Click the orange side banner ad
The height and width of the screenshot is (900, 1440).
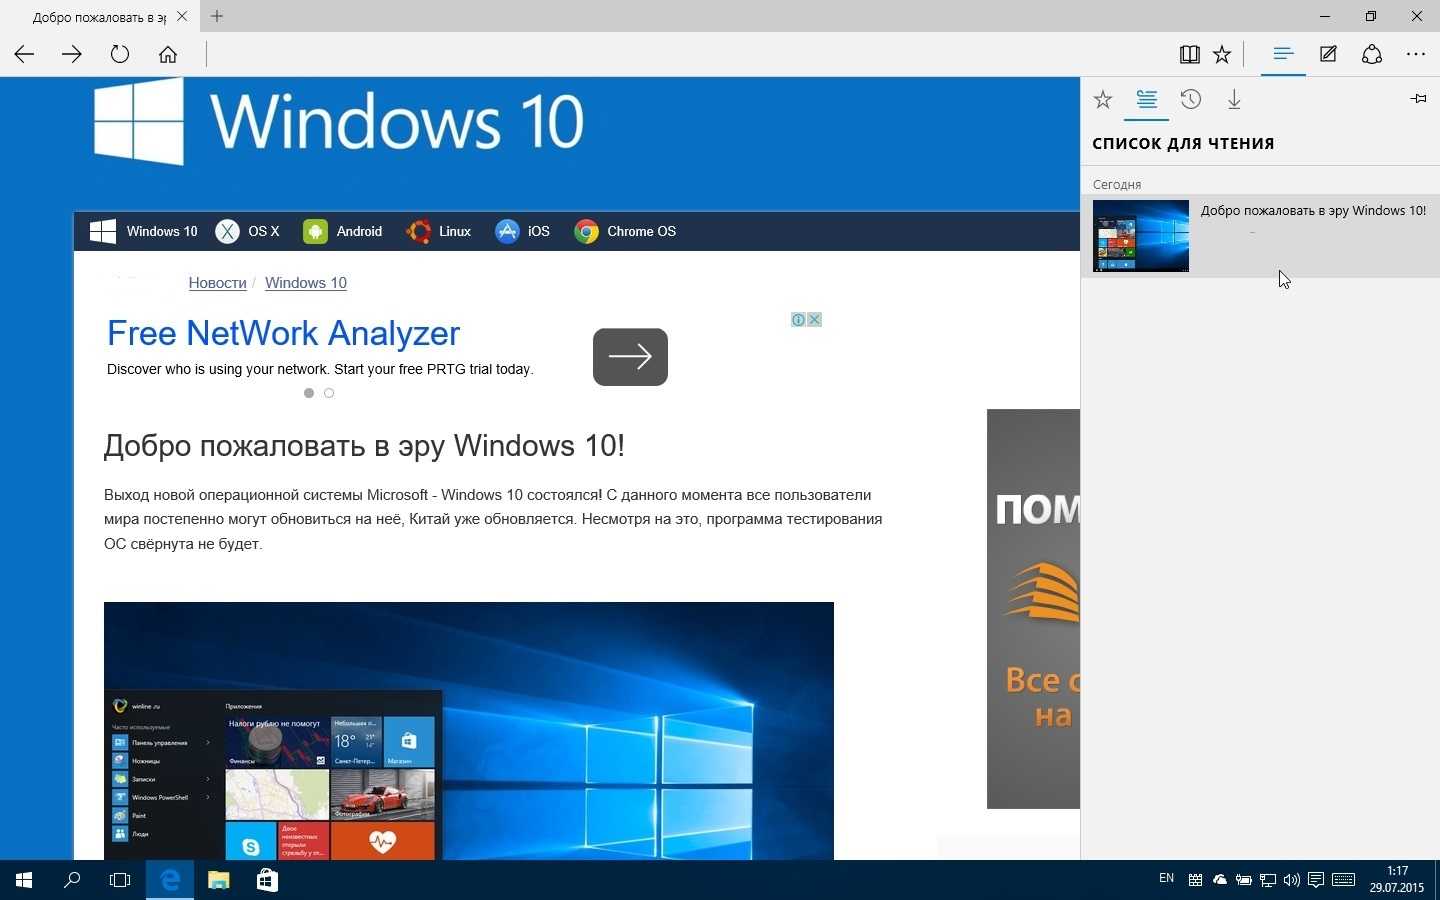[x=1033, y=608]
